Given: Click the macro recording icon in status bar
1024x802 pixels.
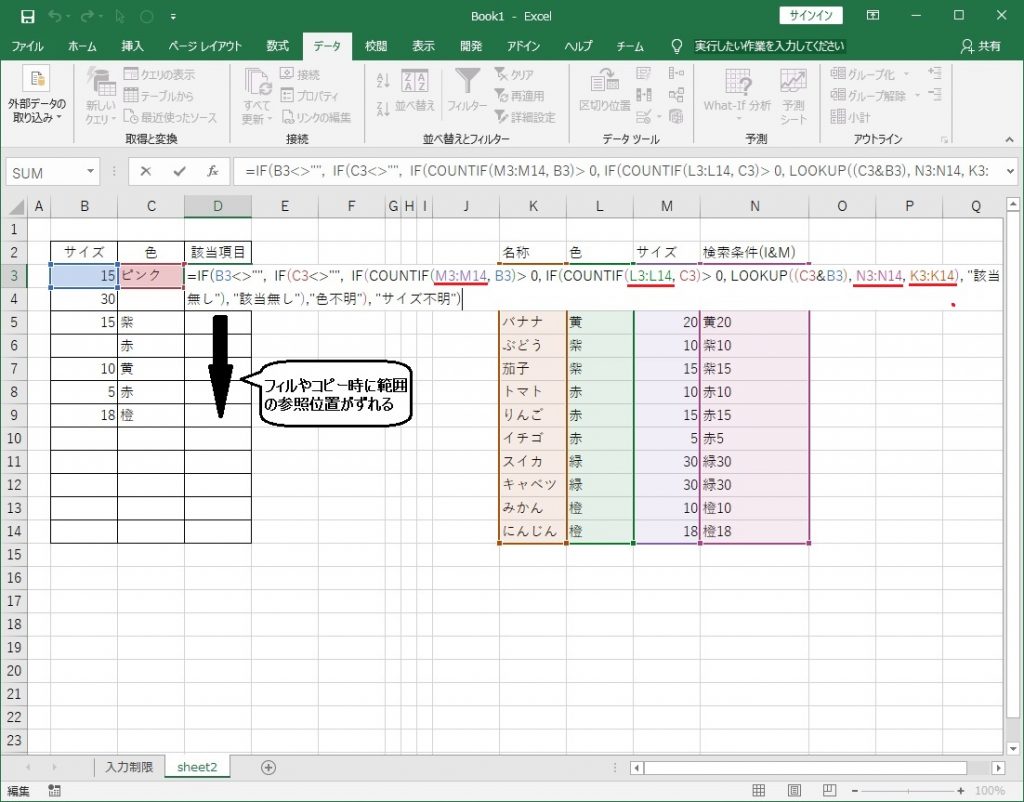Looking at the screenshot, I should coord(54,791).
